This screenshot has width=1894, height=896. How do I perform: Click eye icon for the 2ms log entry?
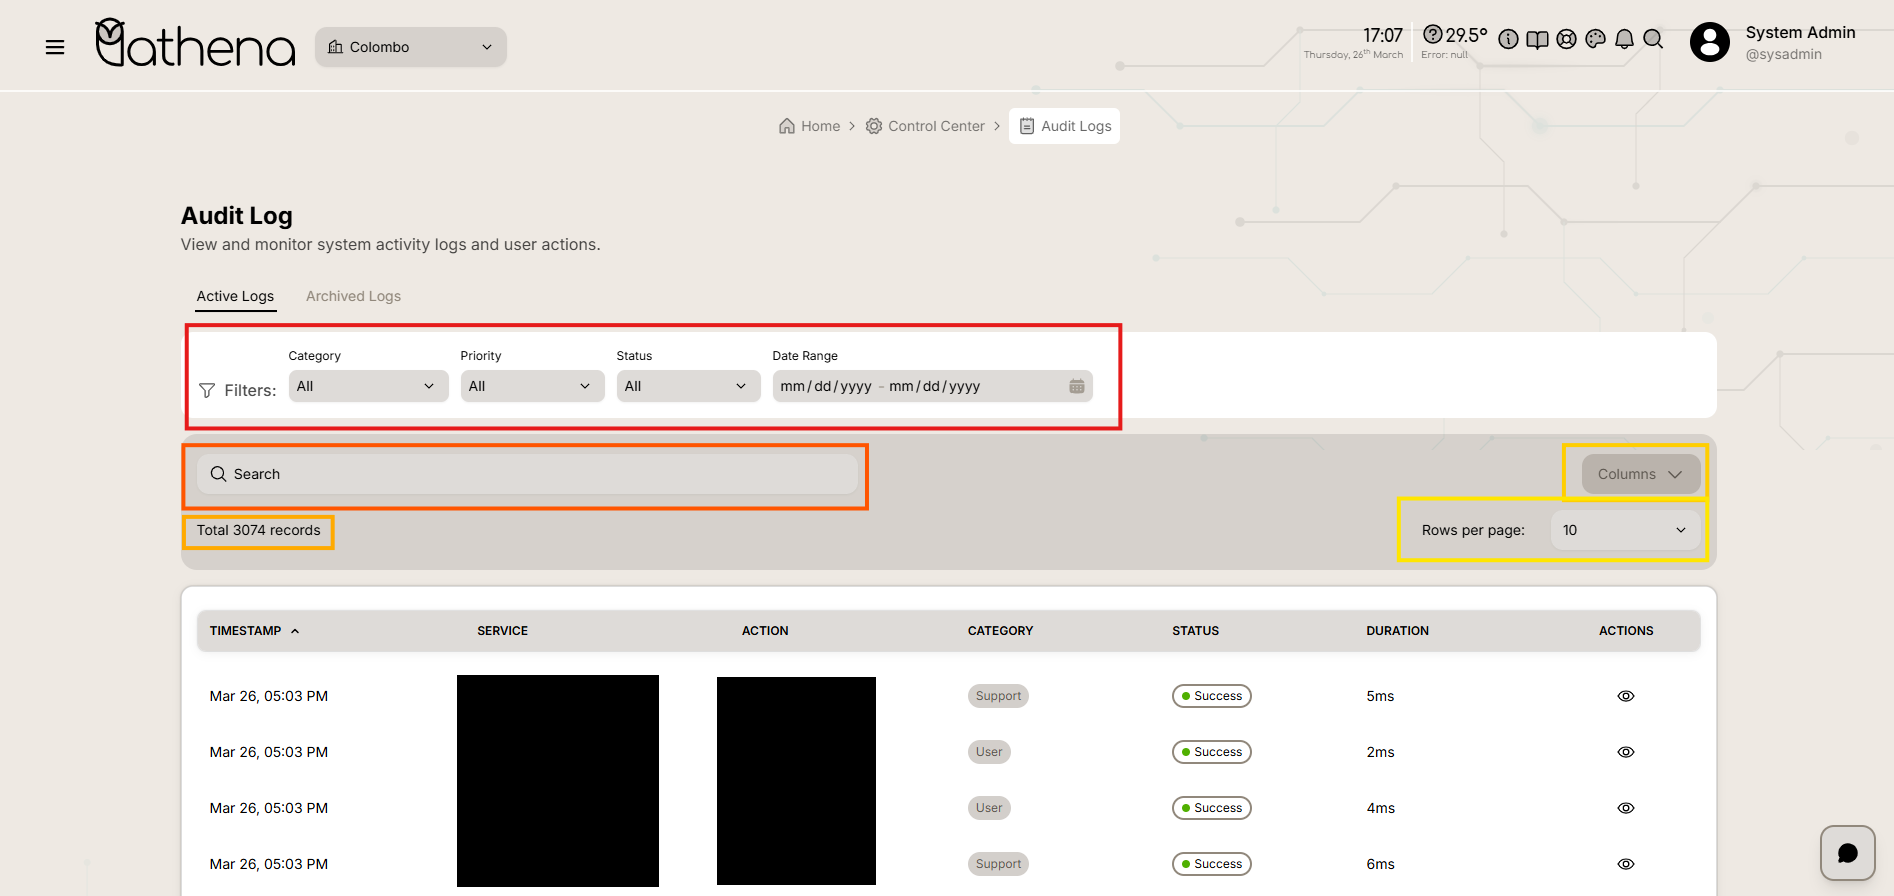[x=1625, y=752]
